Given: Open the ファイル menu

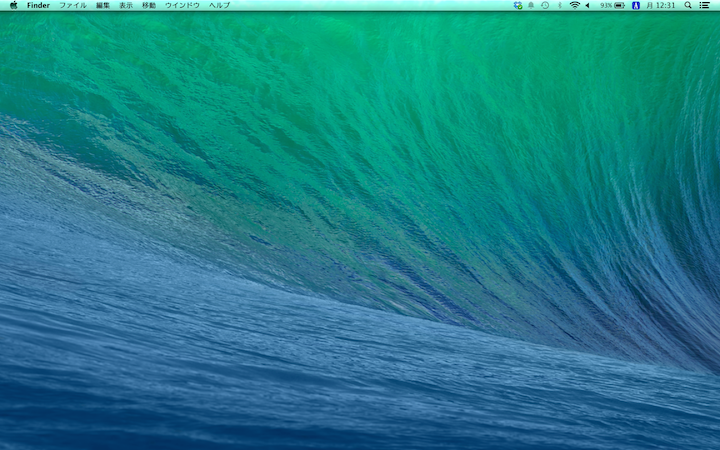Looking at the screenshot, I should pyautogui.click(x=73, y=5).
